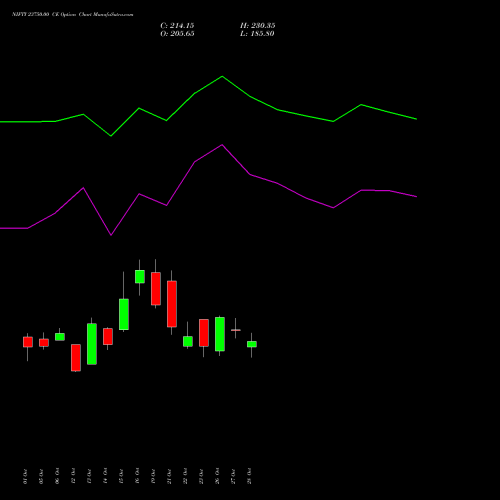The height and width of the screenshot is (500, 500).
Task: Click the close value C: 214.15
Action: click(x=177, y=26)
